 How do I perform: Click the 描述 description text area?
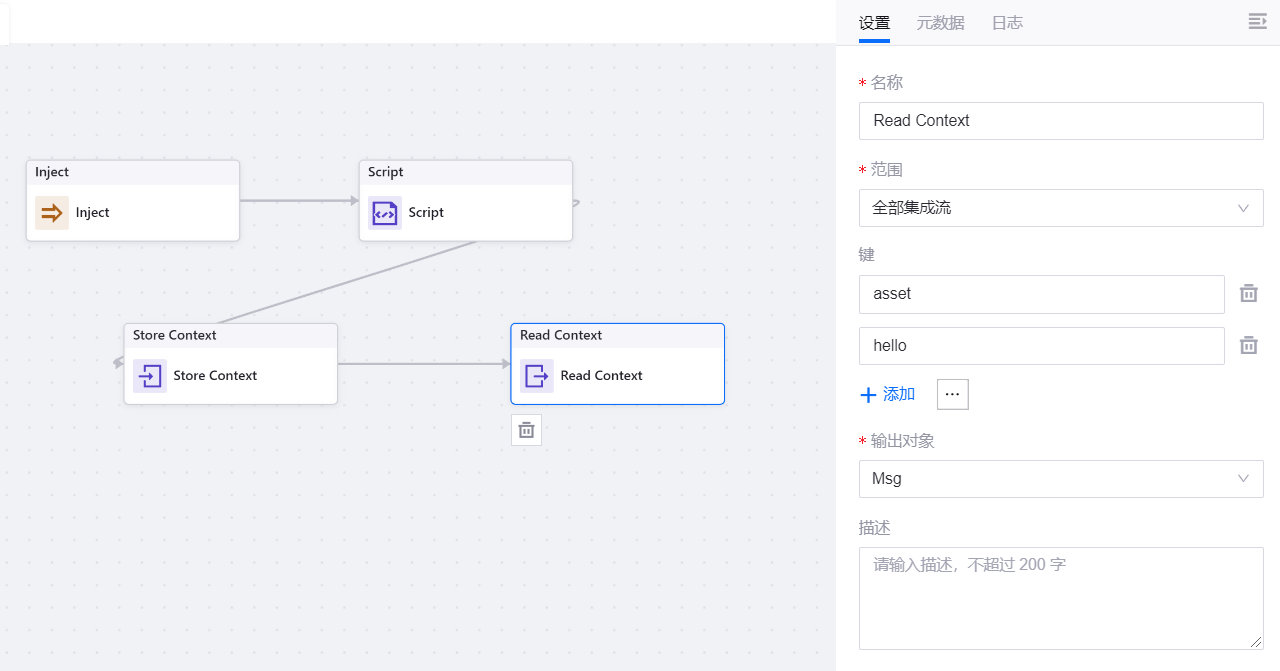pos(1060,598)
